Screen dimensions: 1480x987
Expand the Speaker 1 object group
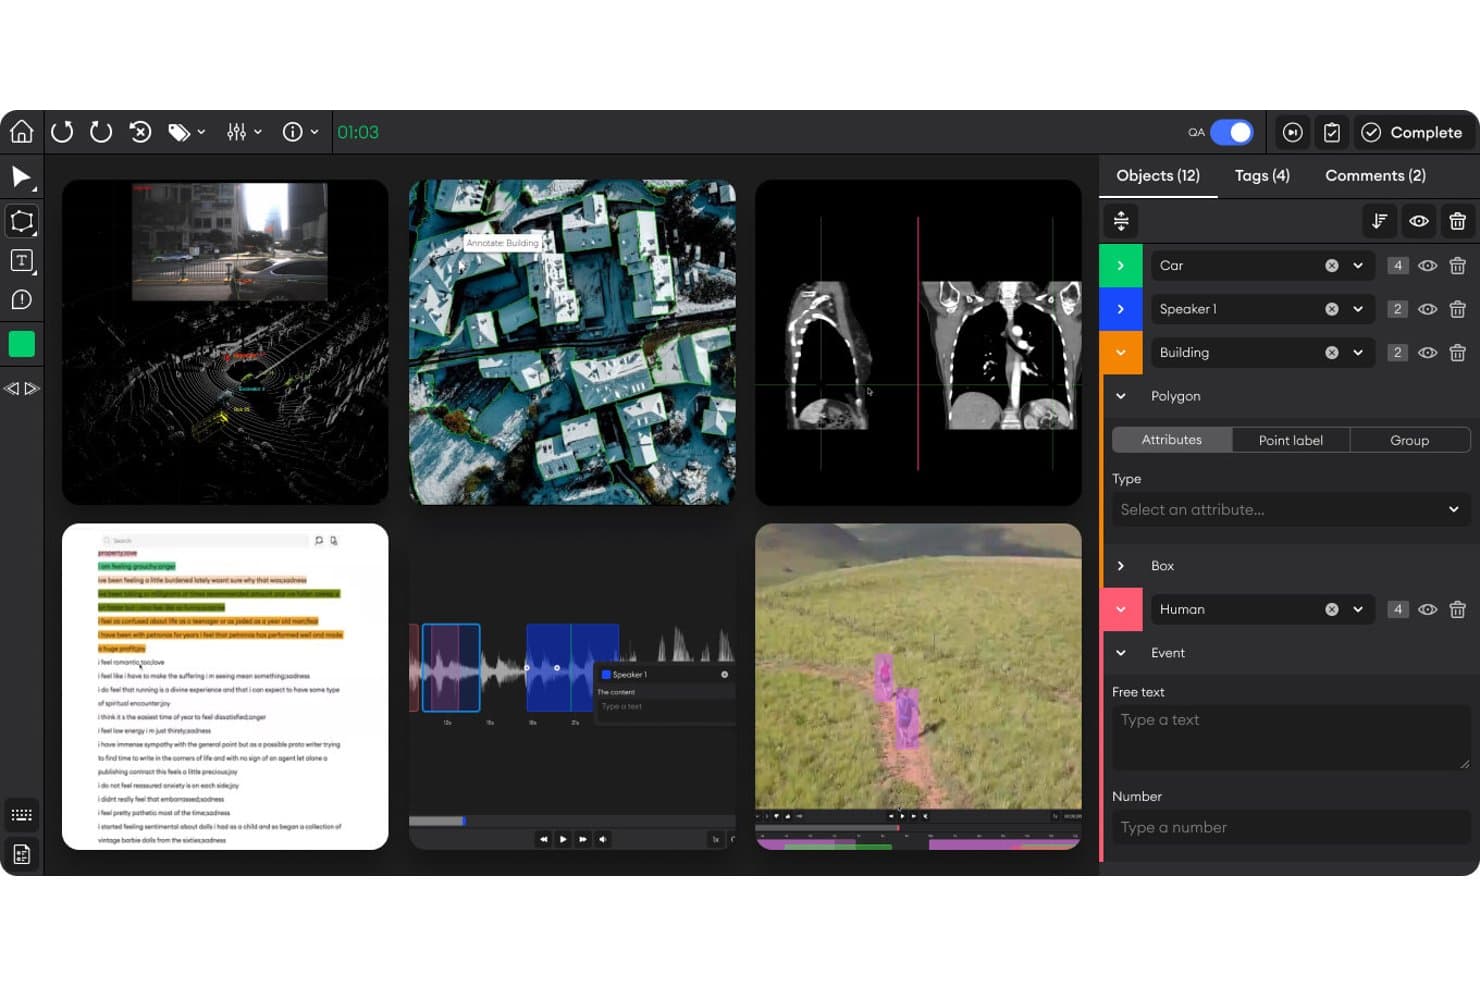1121,309
